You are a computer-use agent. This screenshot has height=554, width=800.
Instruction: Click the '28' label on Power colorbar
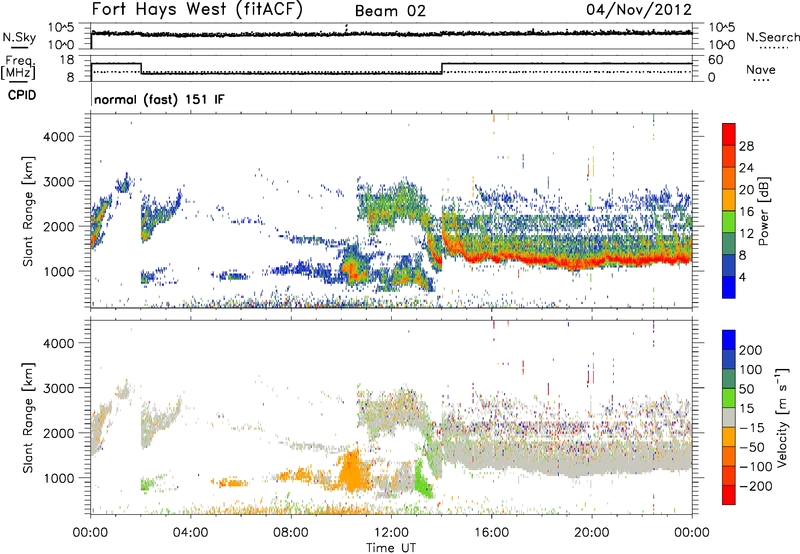(x=746, y=146)
